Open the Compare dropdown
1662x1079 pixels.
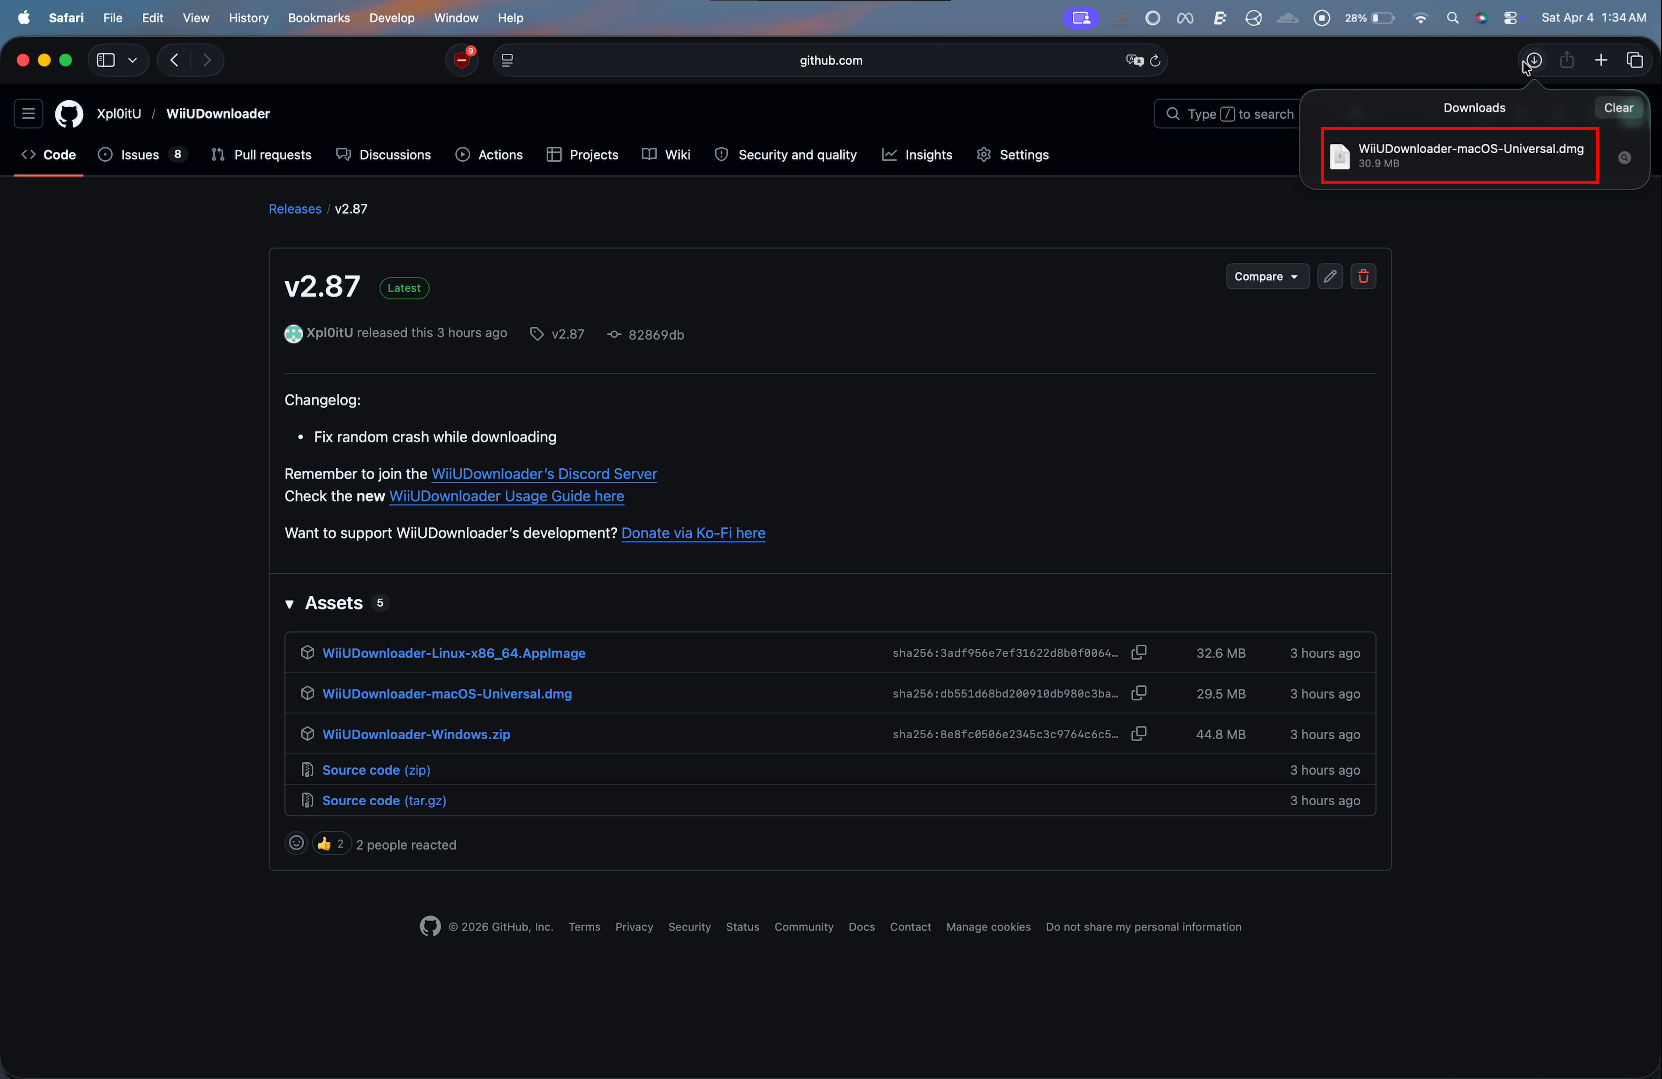click(1266, 277)
